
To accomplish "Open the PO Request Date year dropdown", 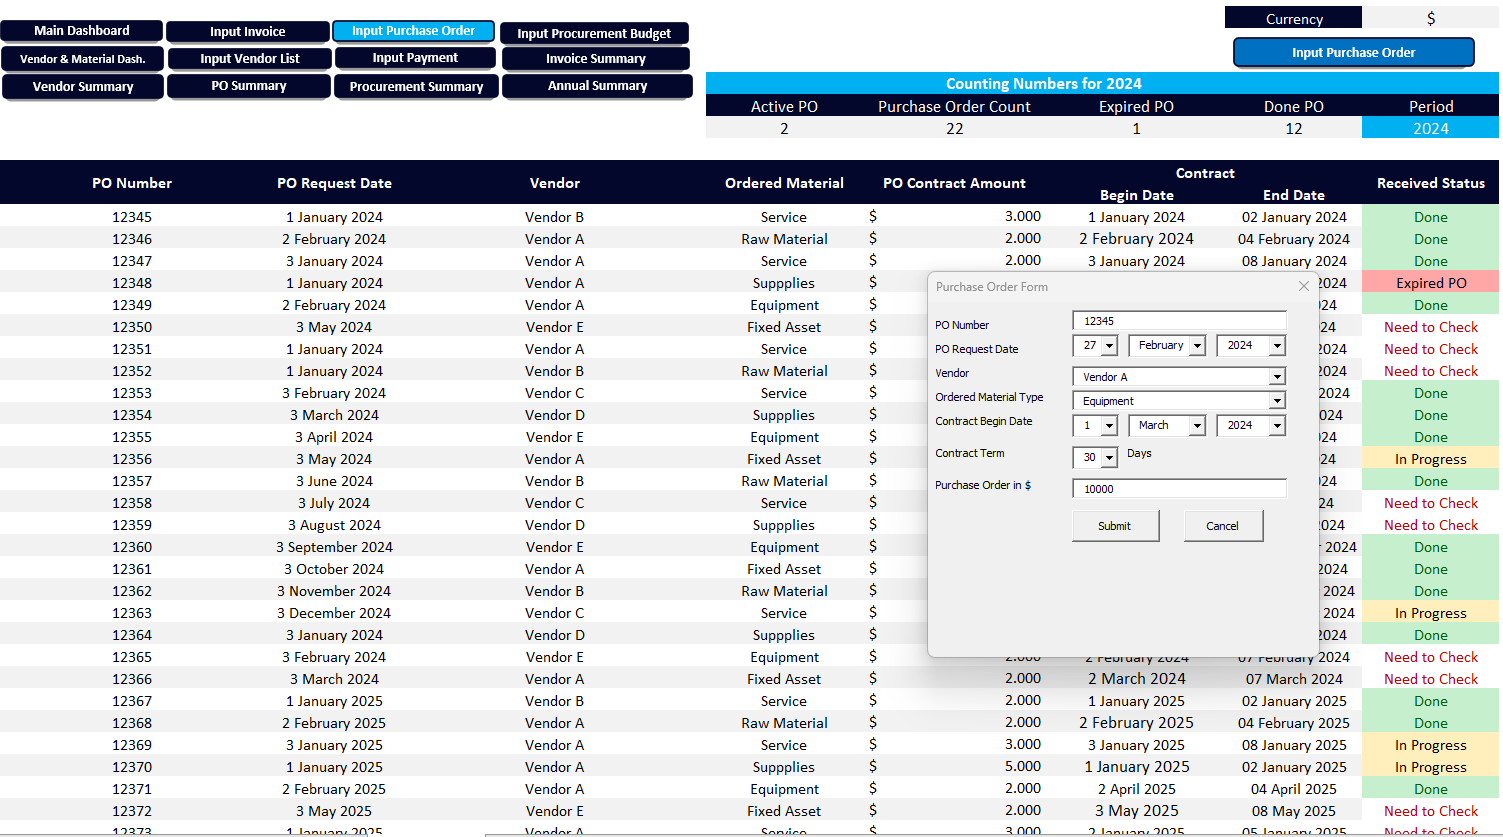I will [x=1277, y=346].
